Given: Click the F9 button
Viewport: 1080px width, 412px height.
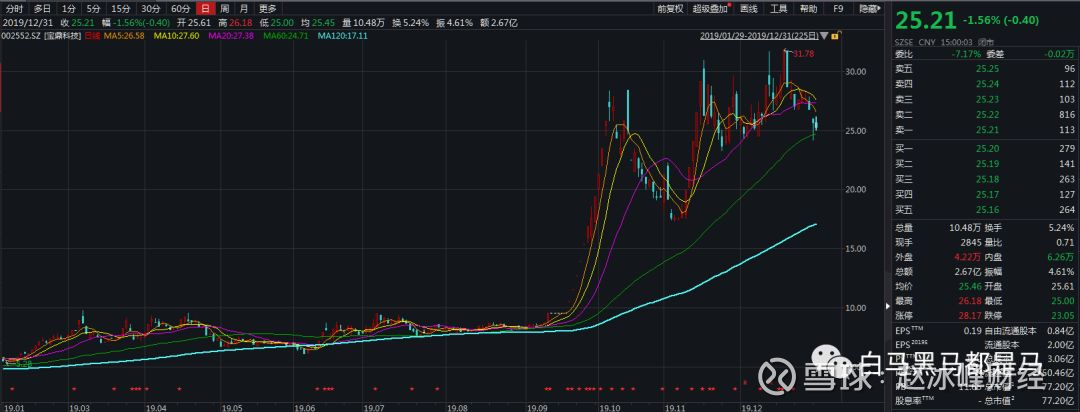Looking at the screenshot, I should click(x=838, y=9).
